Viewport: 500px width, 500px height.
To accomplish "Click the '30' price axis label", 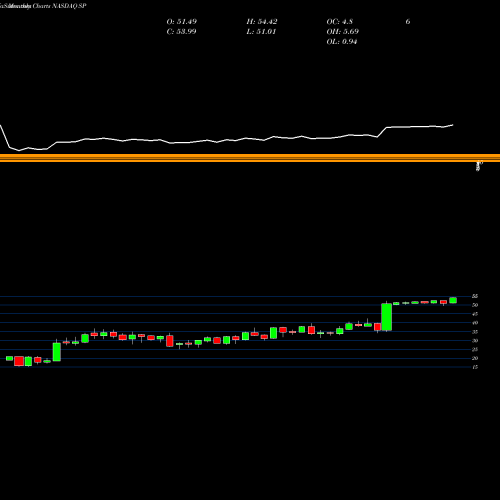I will click(475, 341).
